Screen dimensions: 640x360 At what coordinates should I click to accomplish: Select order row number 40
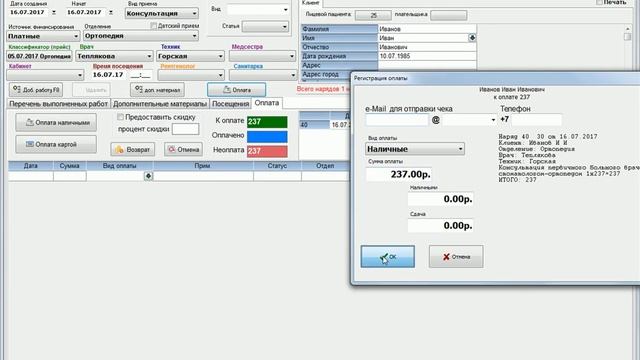coord(314,125)
